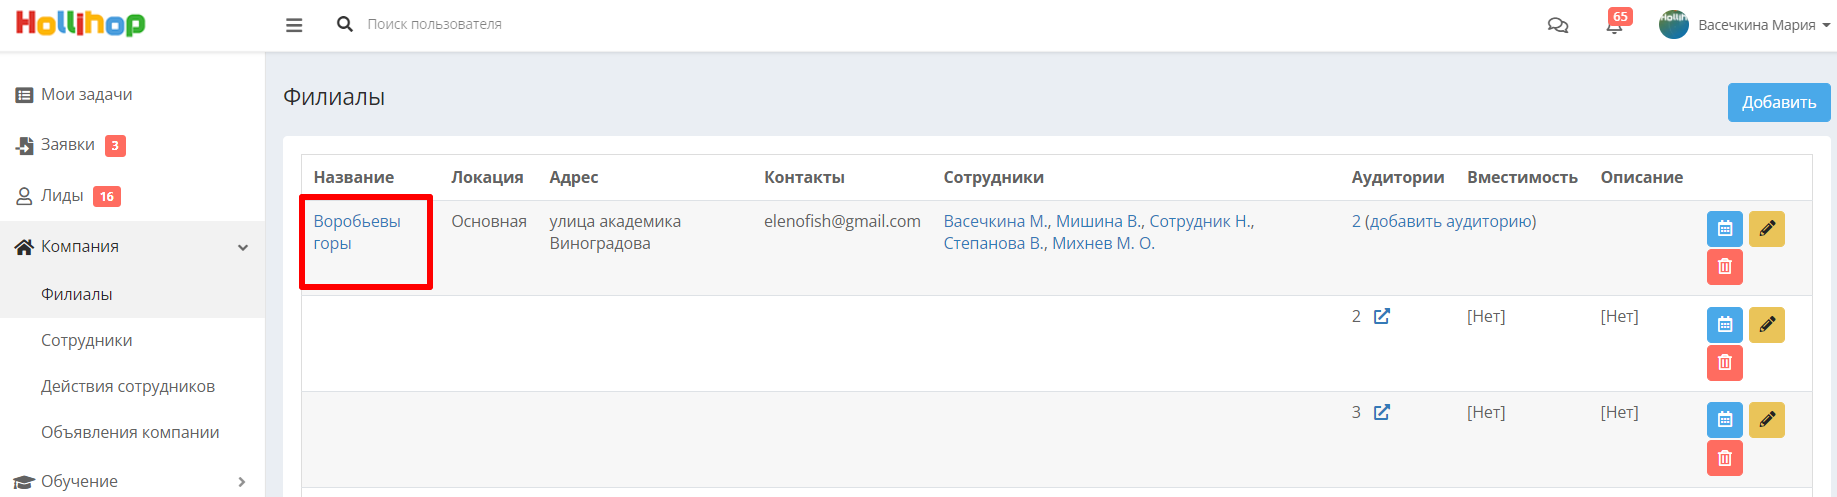The width and height of the screenshot is (1837, 497).
Task: Click the добавить аудиторию link
Action: coord(1450,221)
